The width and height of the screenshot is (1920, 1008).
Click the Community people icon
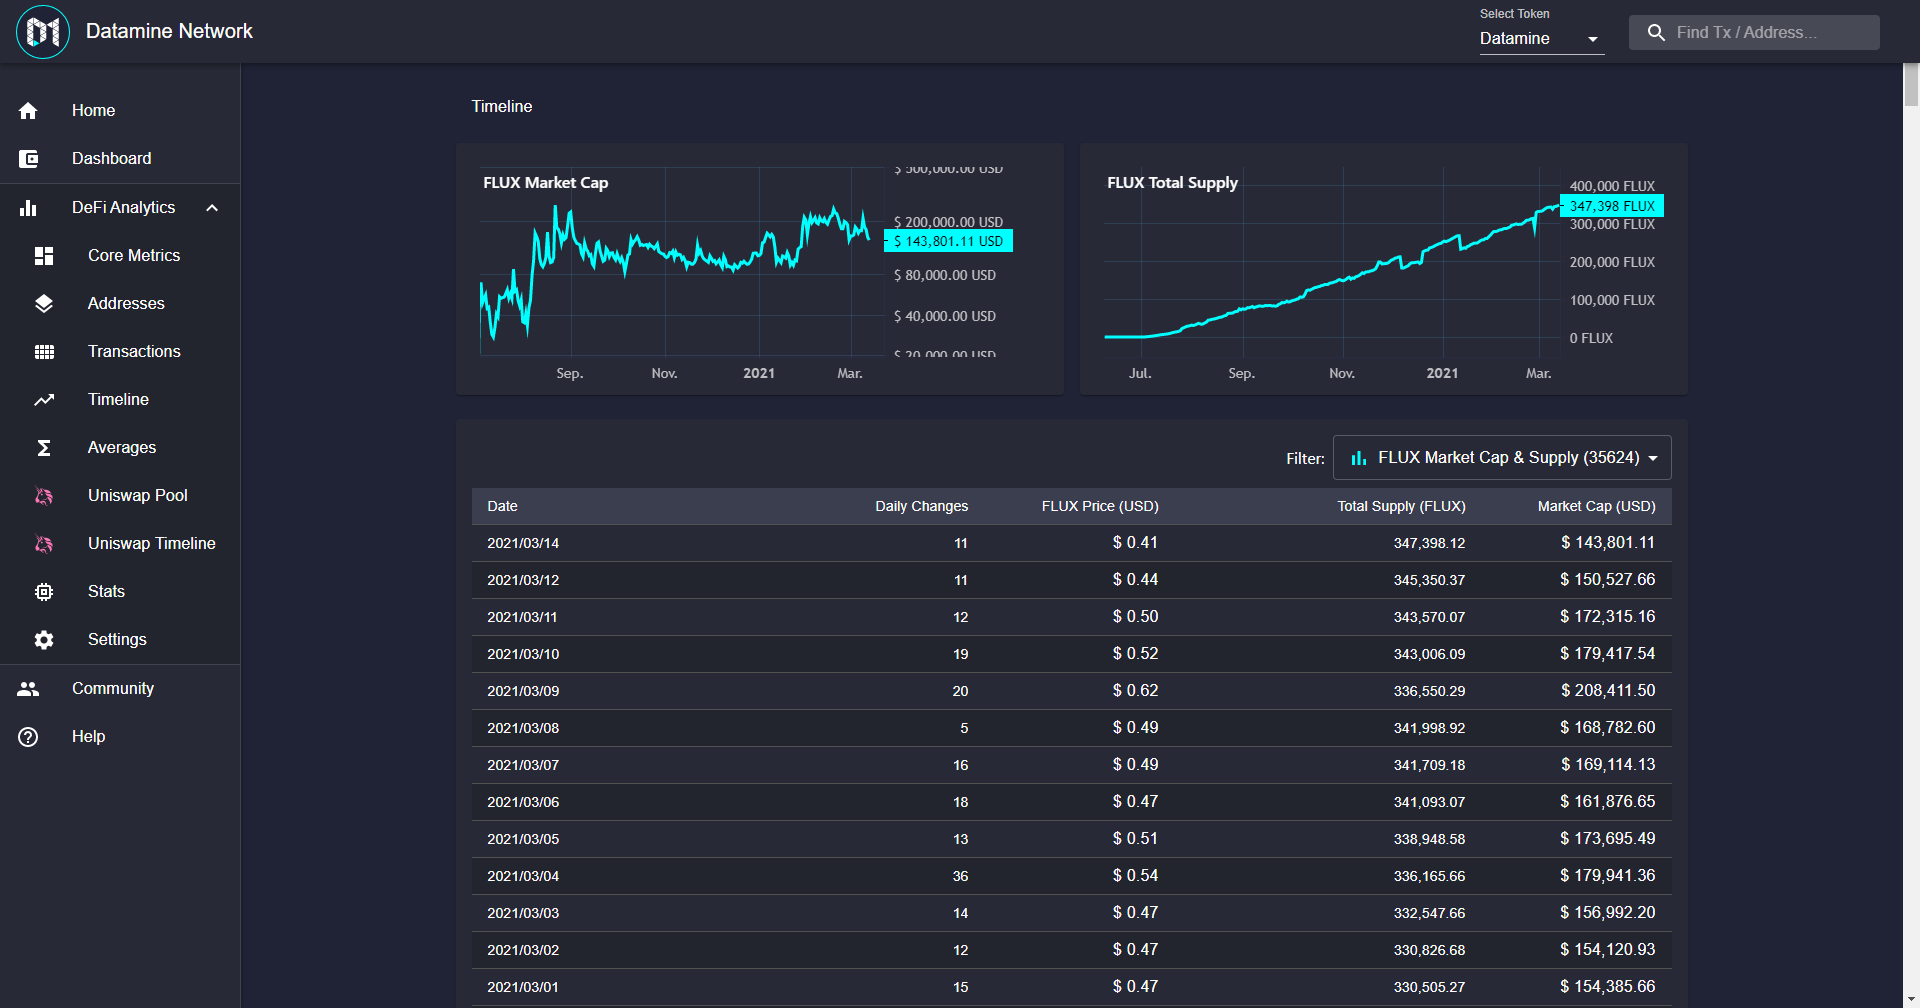pos(28,689)
